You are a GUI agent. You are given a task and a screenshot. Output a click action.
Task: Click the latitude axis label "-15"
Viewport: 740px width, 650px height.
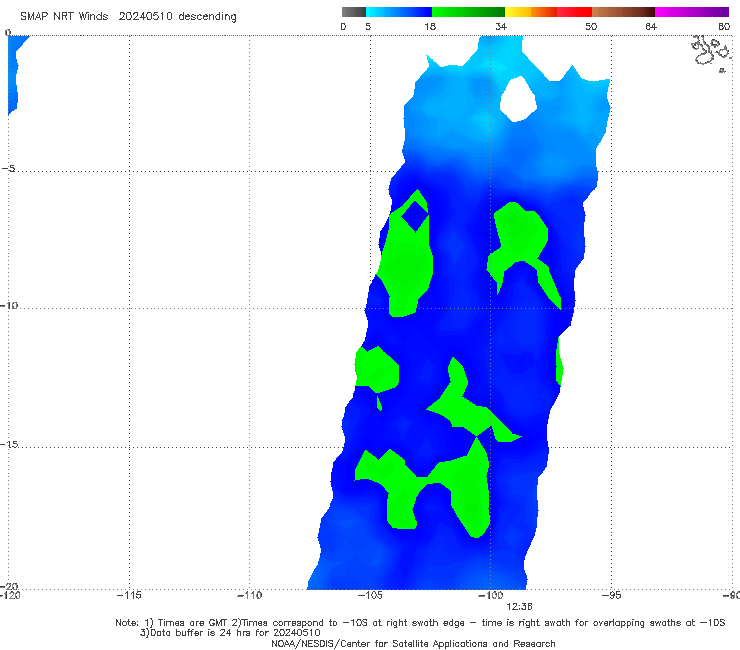tap(9, 444)
